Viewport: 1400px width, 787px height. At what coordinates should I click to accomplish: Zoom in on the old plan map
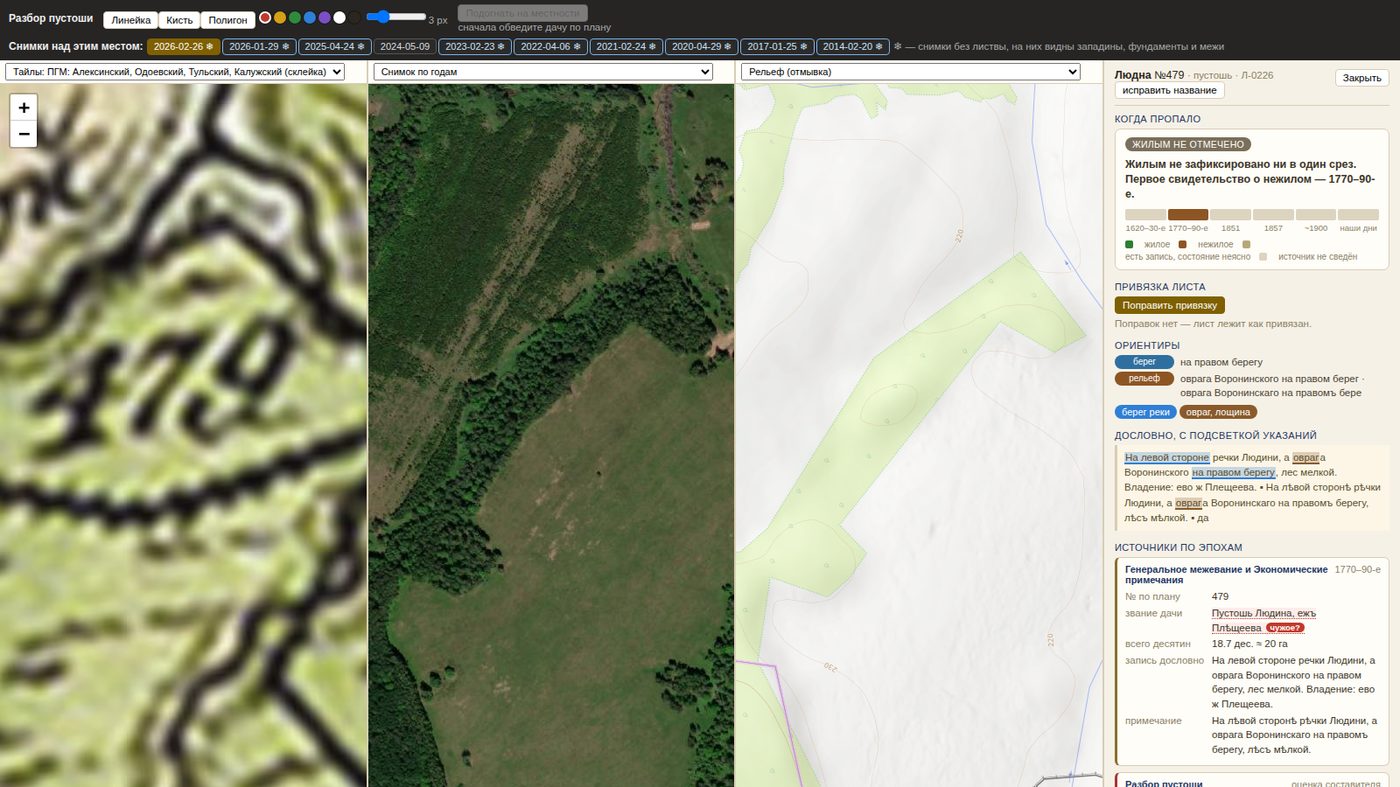coord(24,107)
